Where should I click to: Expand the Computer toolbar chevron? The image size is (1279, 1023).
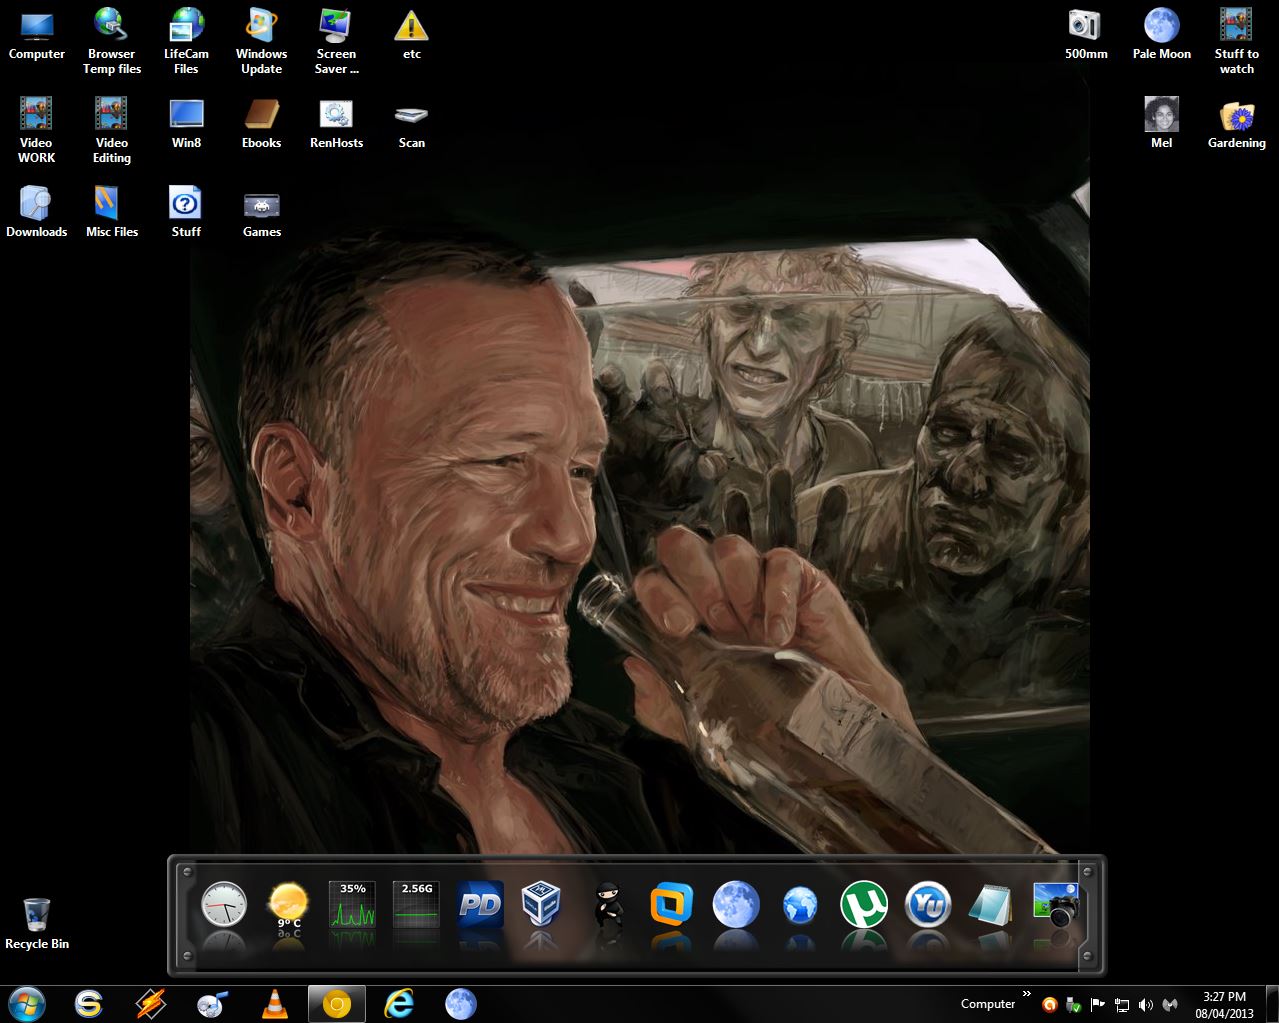tap(1026, 994)
